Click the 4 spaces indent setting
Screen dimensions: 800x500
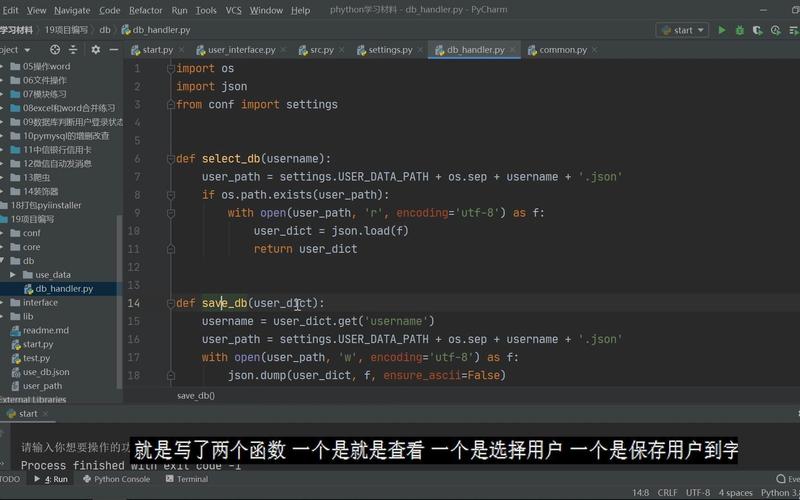point(735,493)
